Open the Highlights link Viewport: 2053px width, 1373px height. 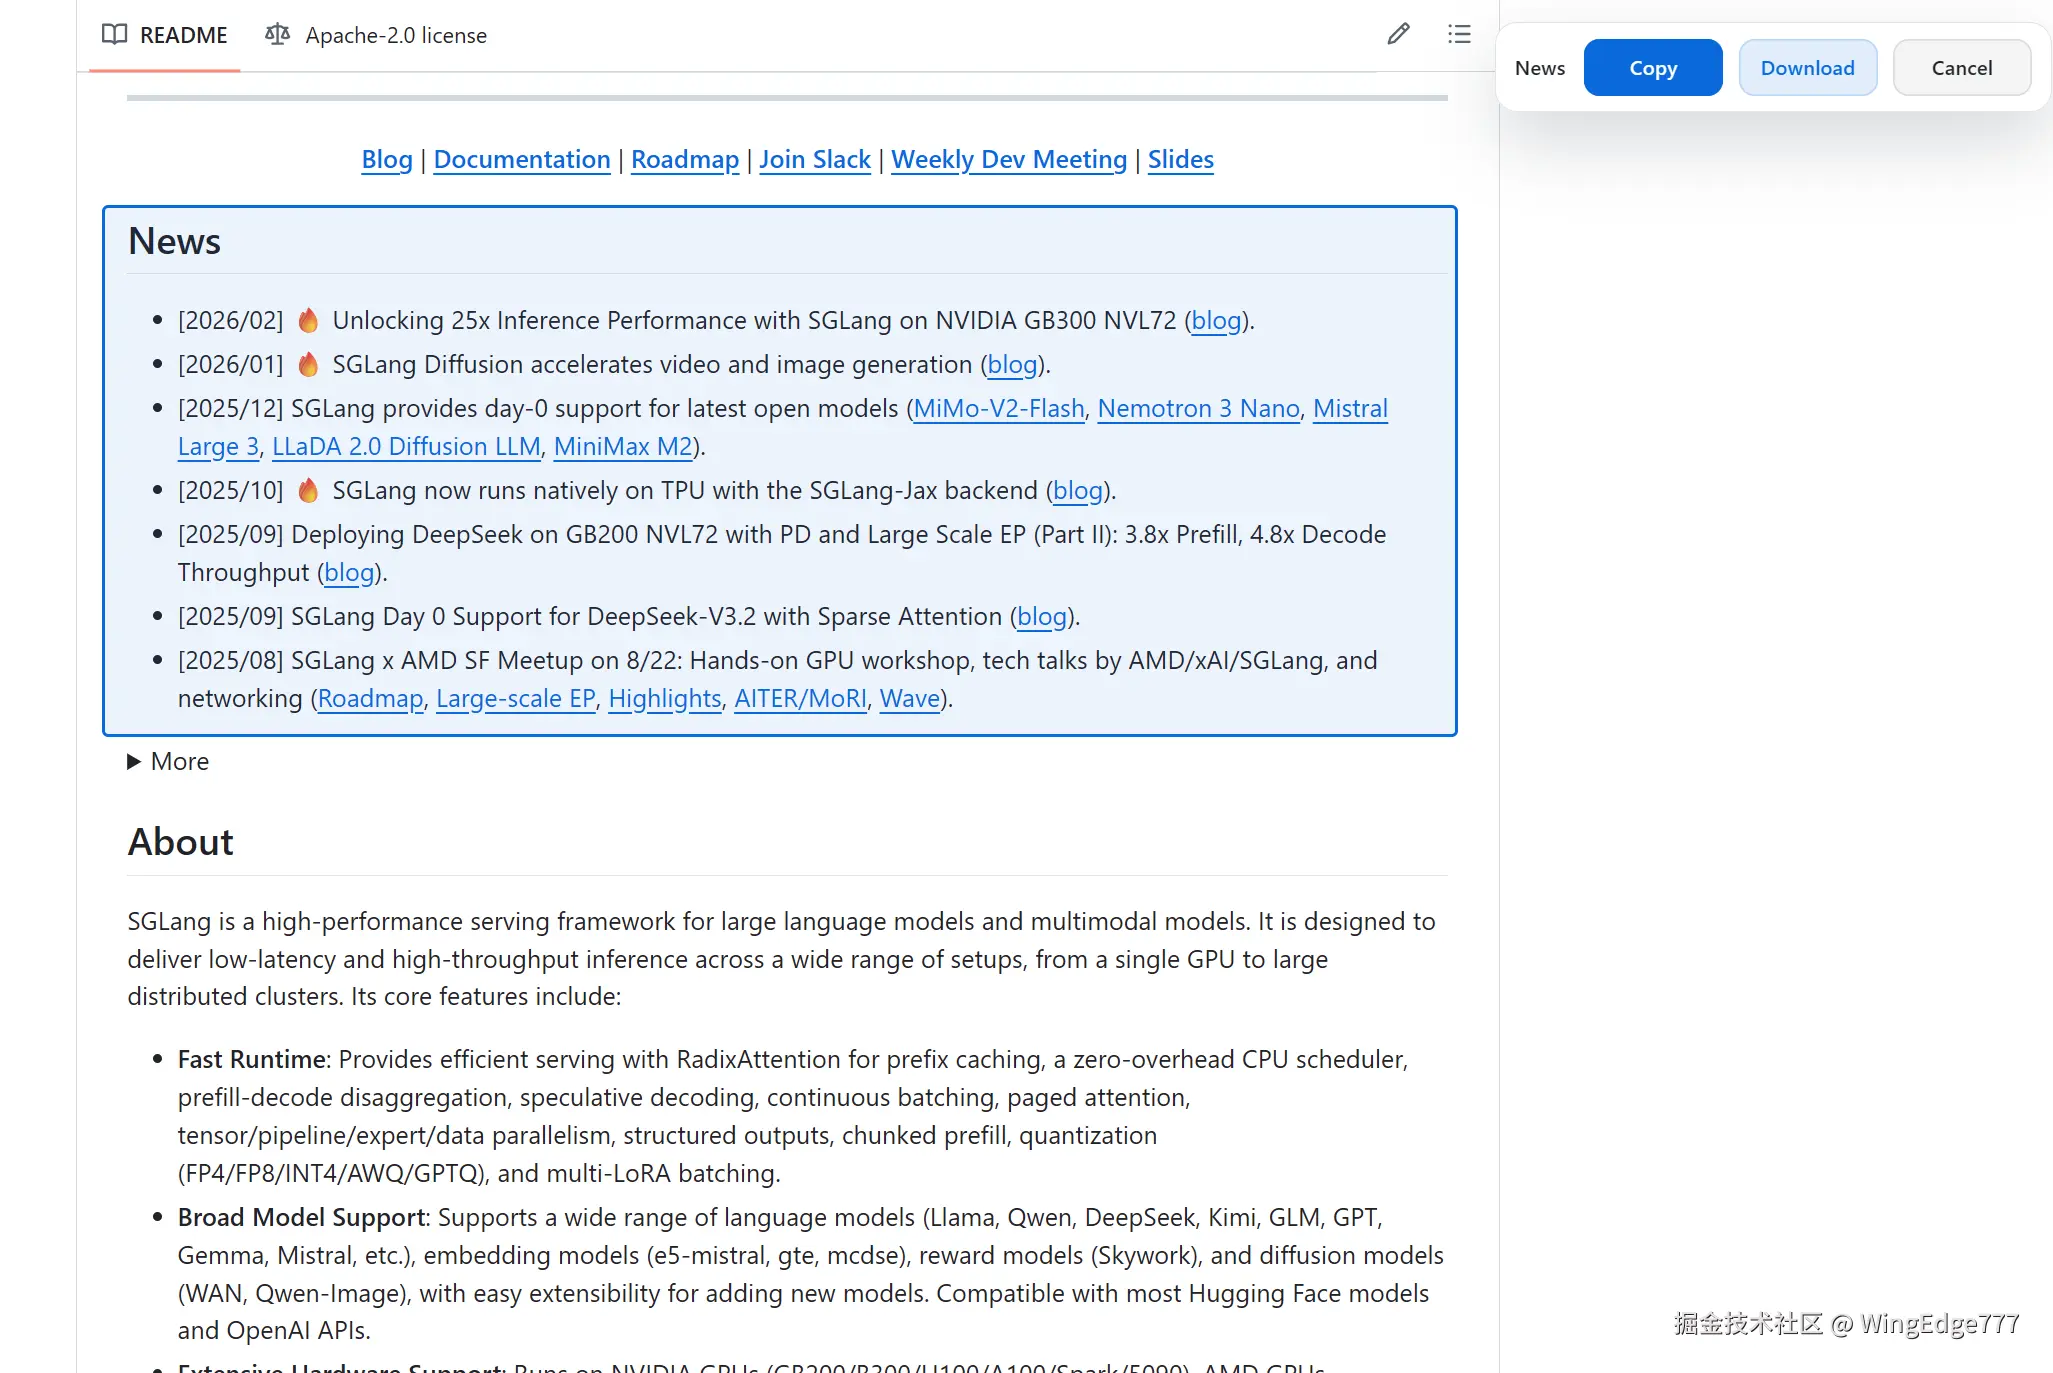(665, 698)
